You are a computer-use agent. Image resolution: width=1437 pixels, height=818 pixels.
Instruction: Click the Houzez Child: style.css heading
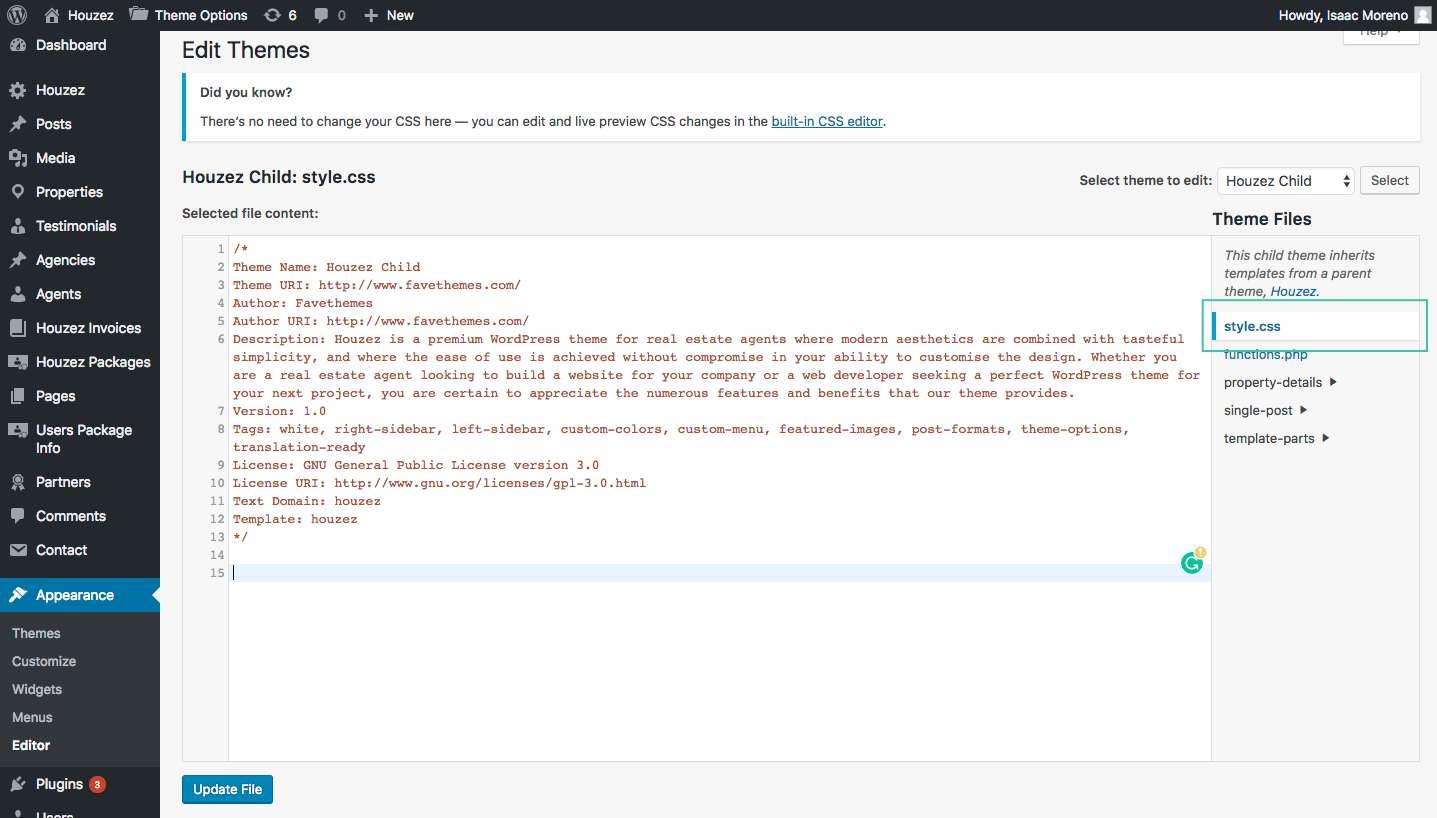click(x=279, y=177)
